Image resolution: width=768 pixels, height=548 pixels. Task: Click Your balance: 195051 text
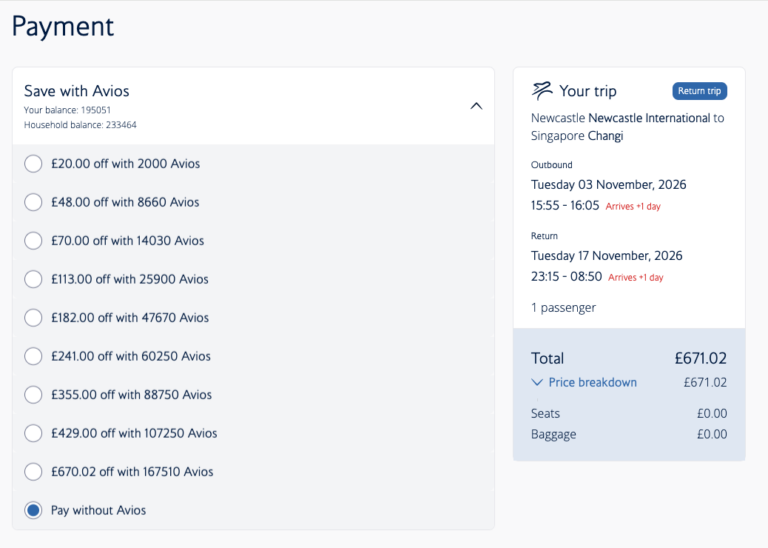click(68, 110)
